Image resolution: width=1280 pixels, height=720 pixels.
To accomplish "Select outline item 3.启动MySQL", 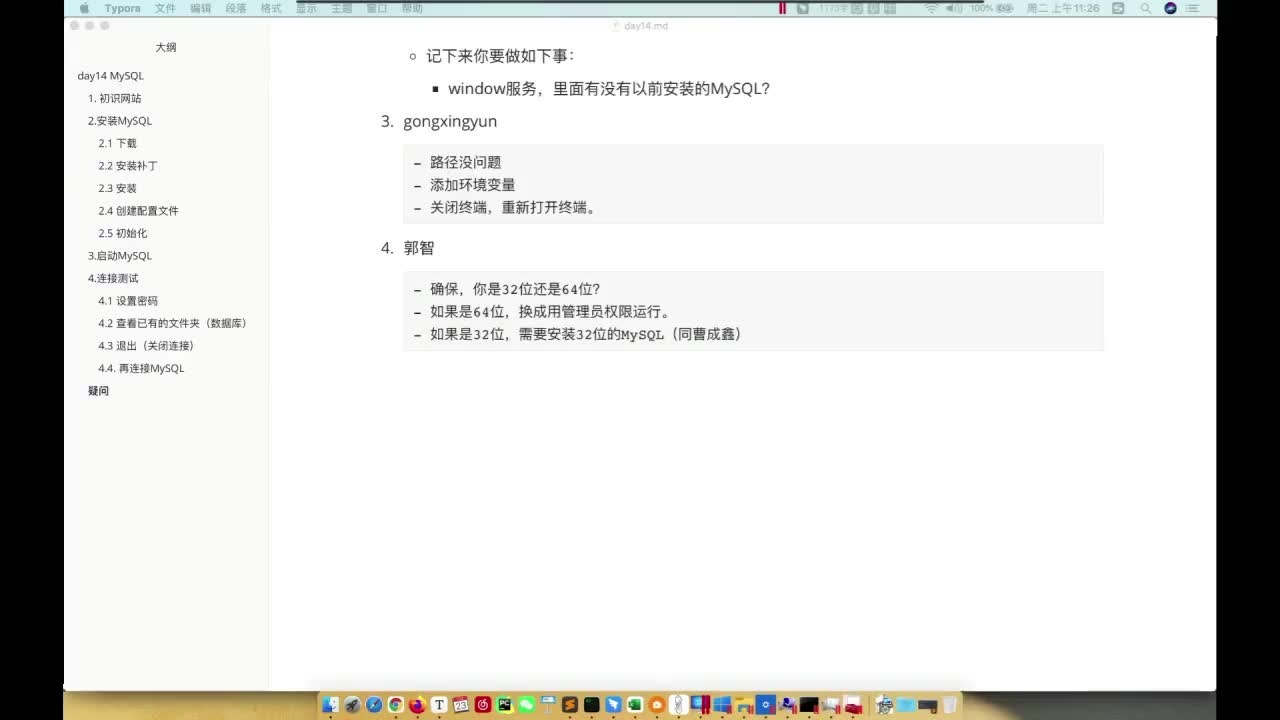I will (x=120, y=256).
